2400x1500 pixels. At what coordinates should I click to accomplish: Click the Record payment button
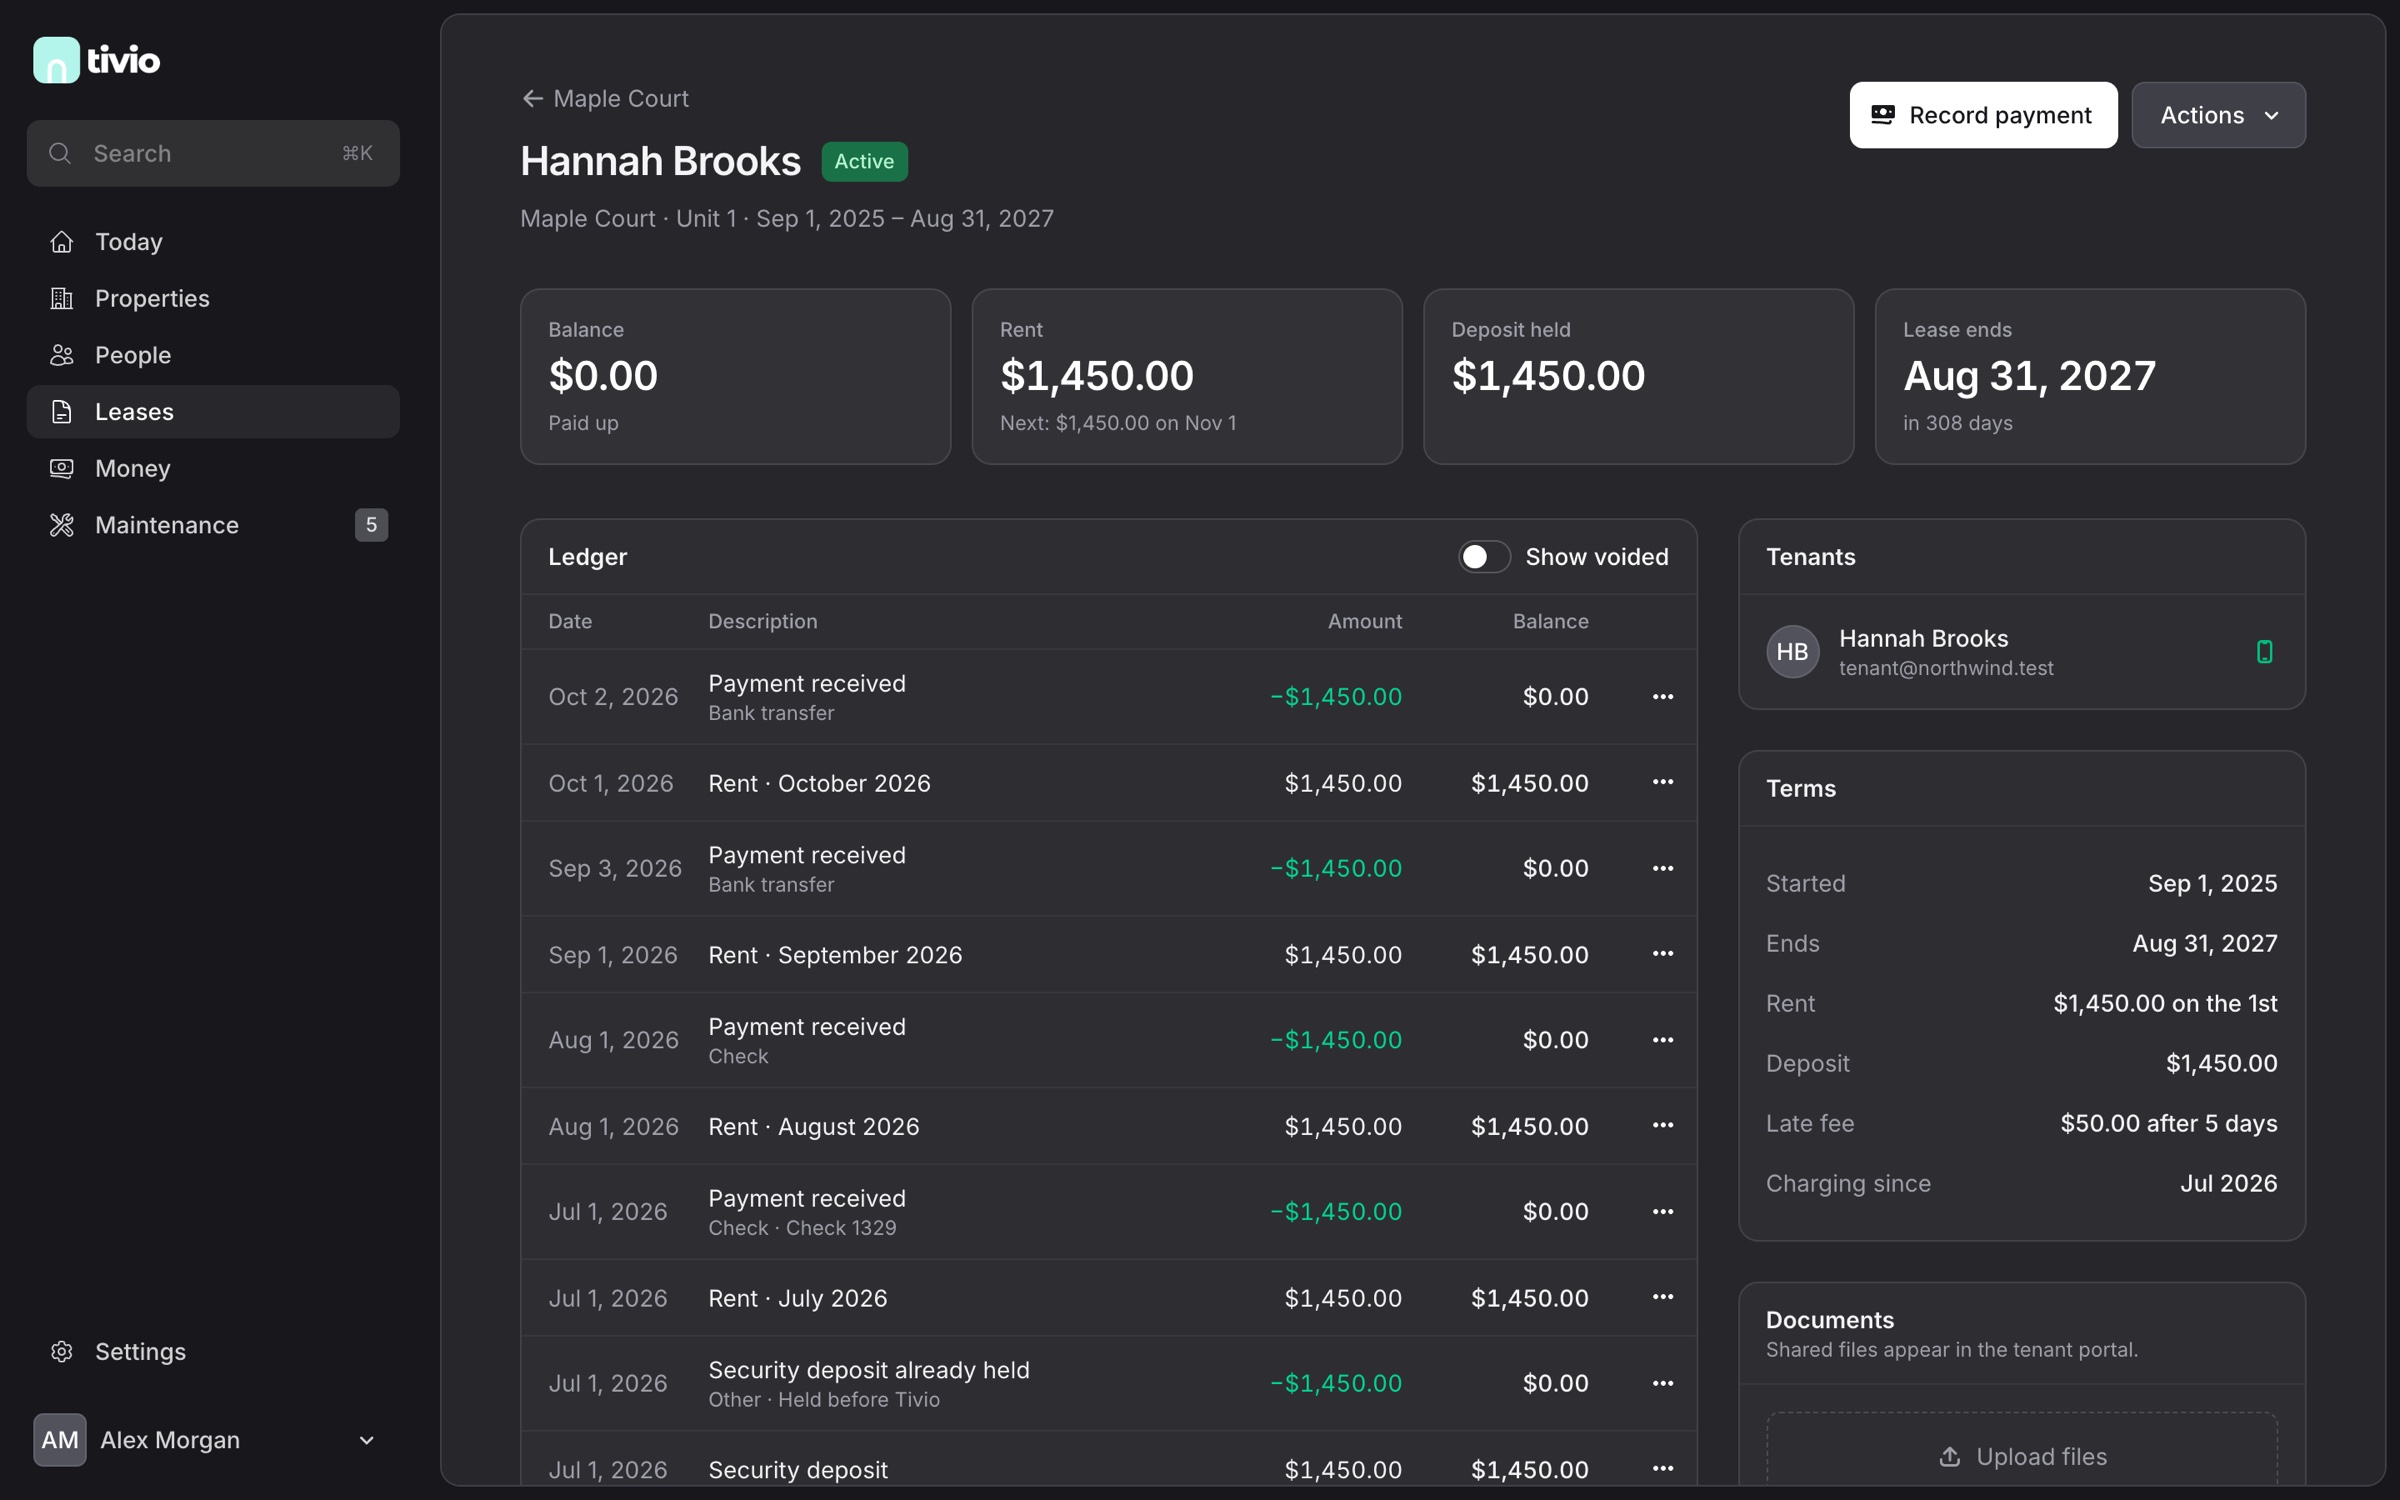pos(1983,115)
